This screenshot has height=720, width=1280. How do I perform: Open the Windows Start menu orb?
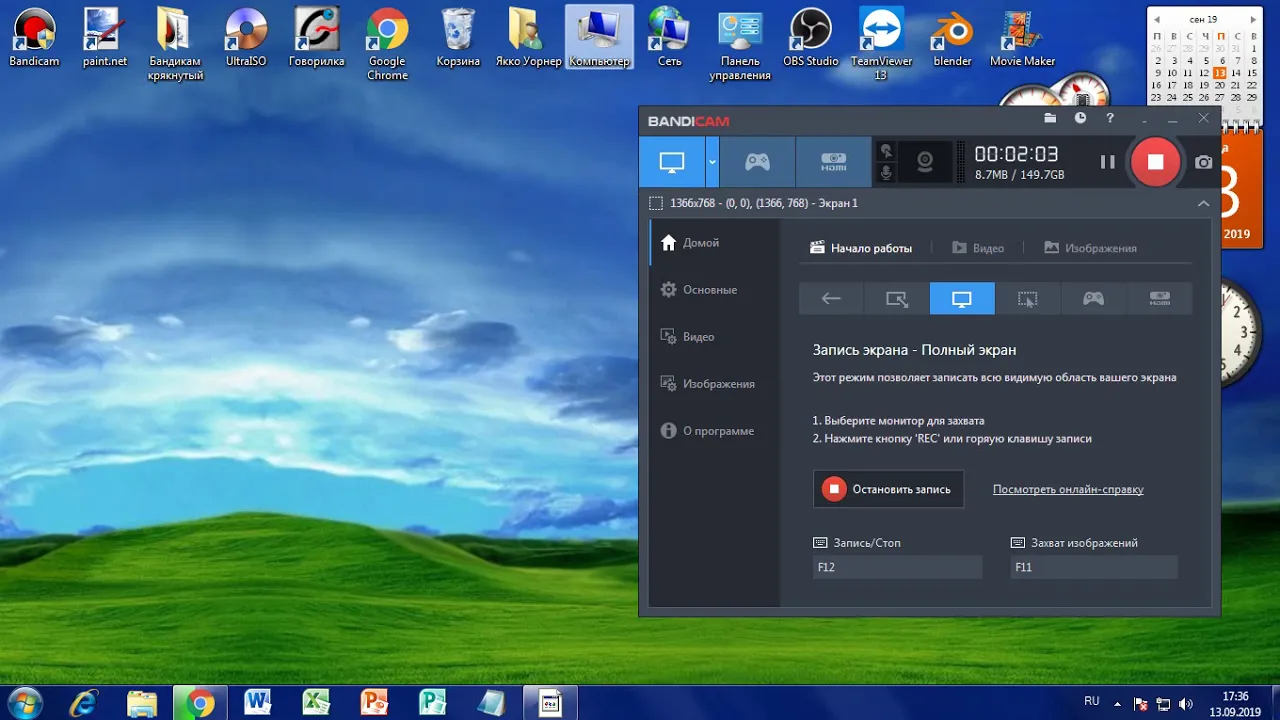coord(24,702)
